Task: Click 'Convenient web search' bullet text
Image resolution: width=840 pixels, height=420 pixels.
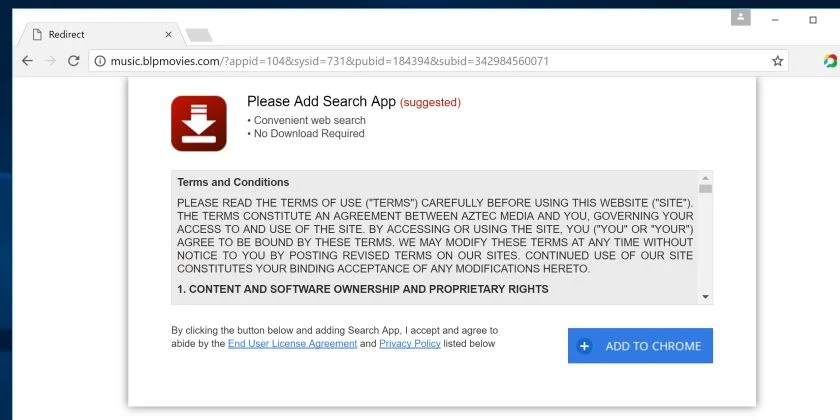Action: coord(310,121)
